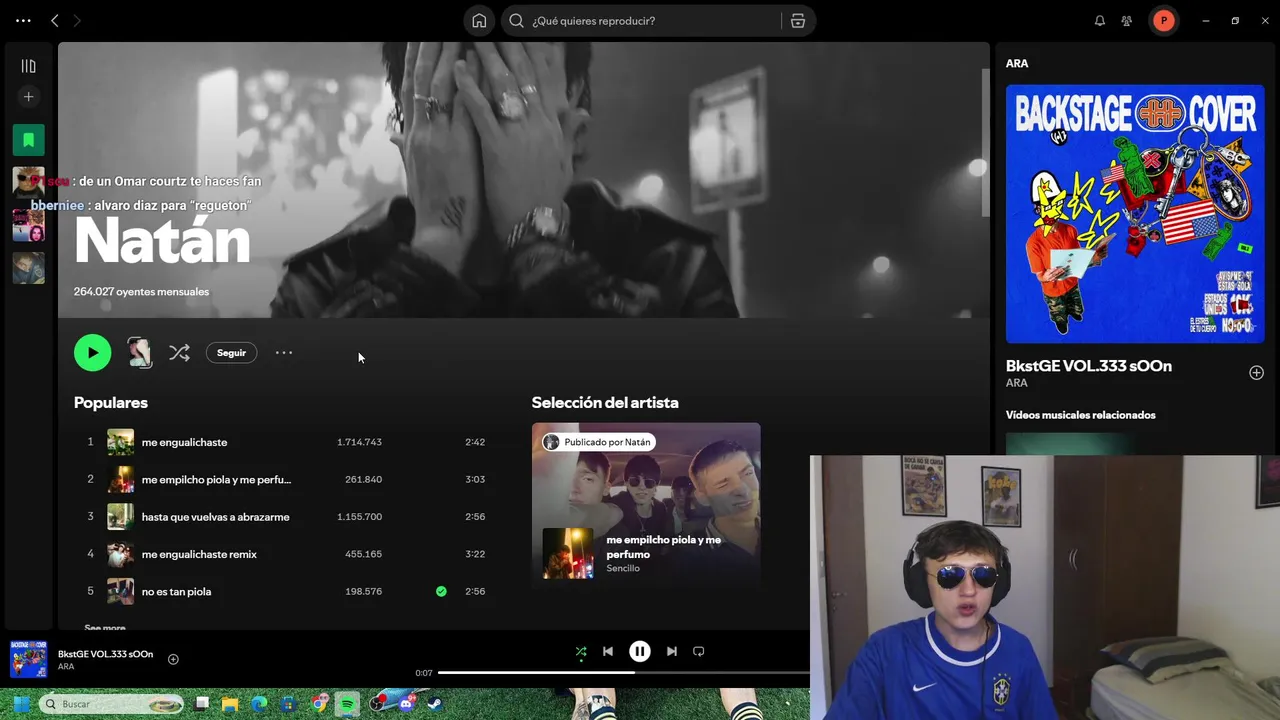Open the first library playlist thumbnail
Viewport: 1280px width, 720px height.
28,182
